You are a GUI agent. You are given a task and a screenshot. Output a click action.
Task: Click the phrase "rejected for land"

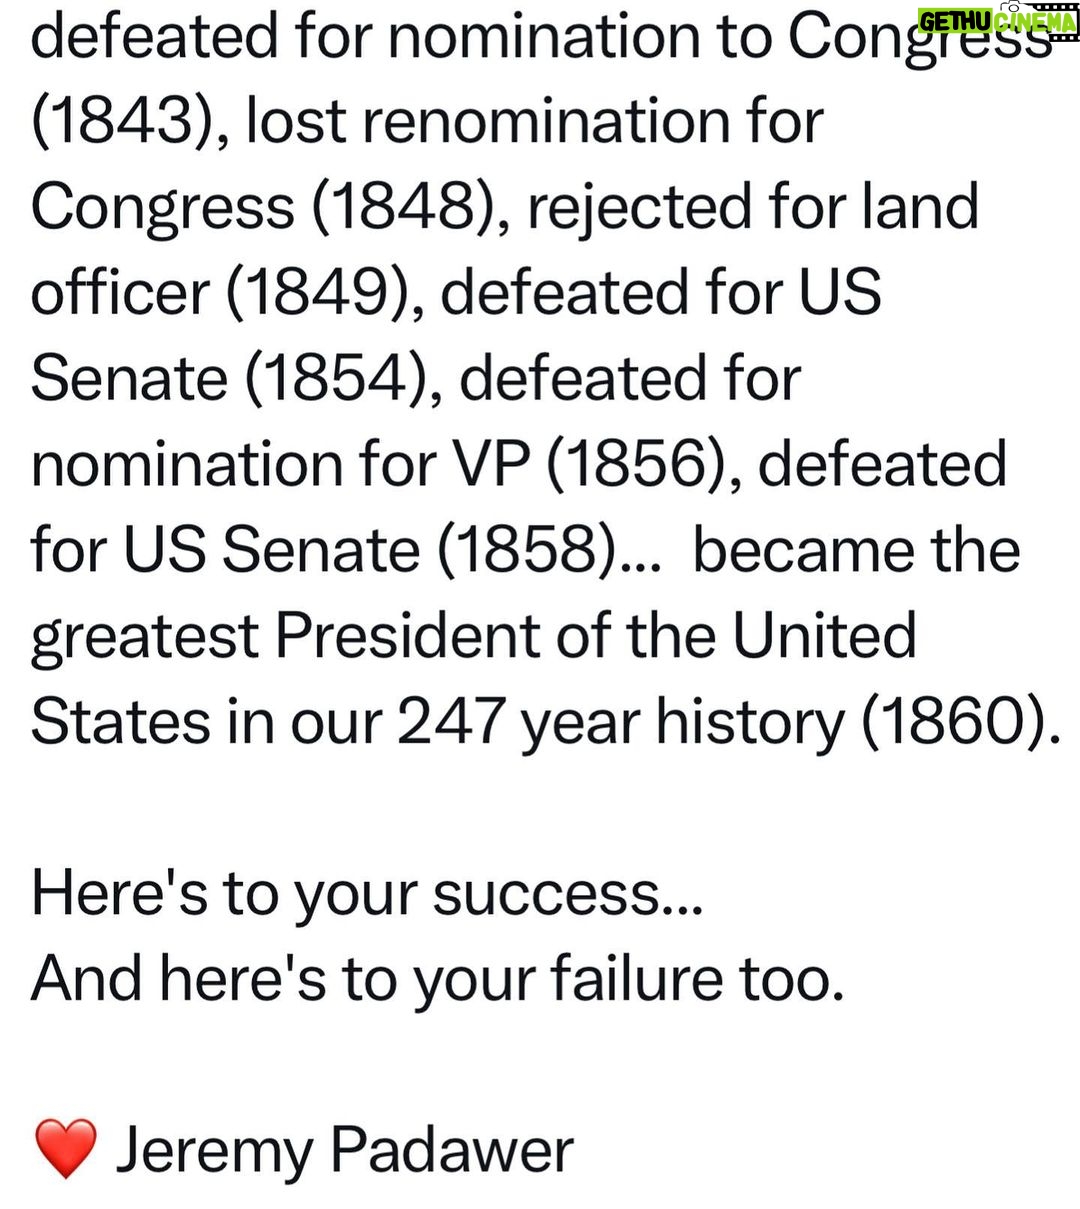pyautogui.click(x=753, y=207)
